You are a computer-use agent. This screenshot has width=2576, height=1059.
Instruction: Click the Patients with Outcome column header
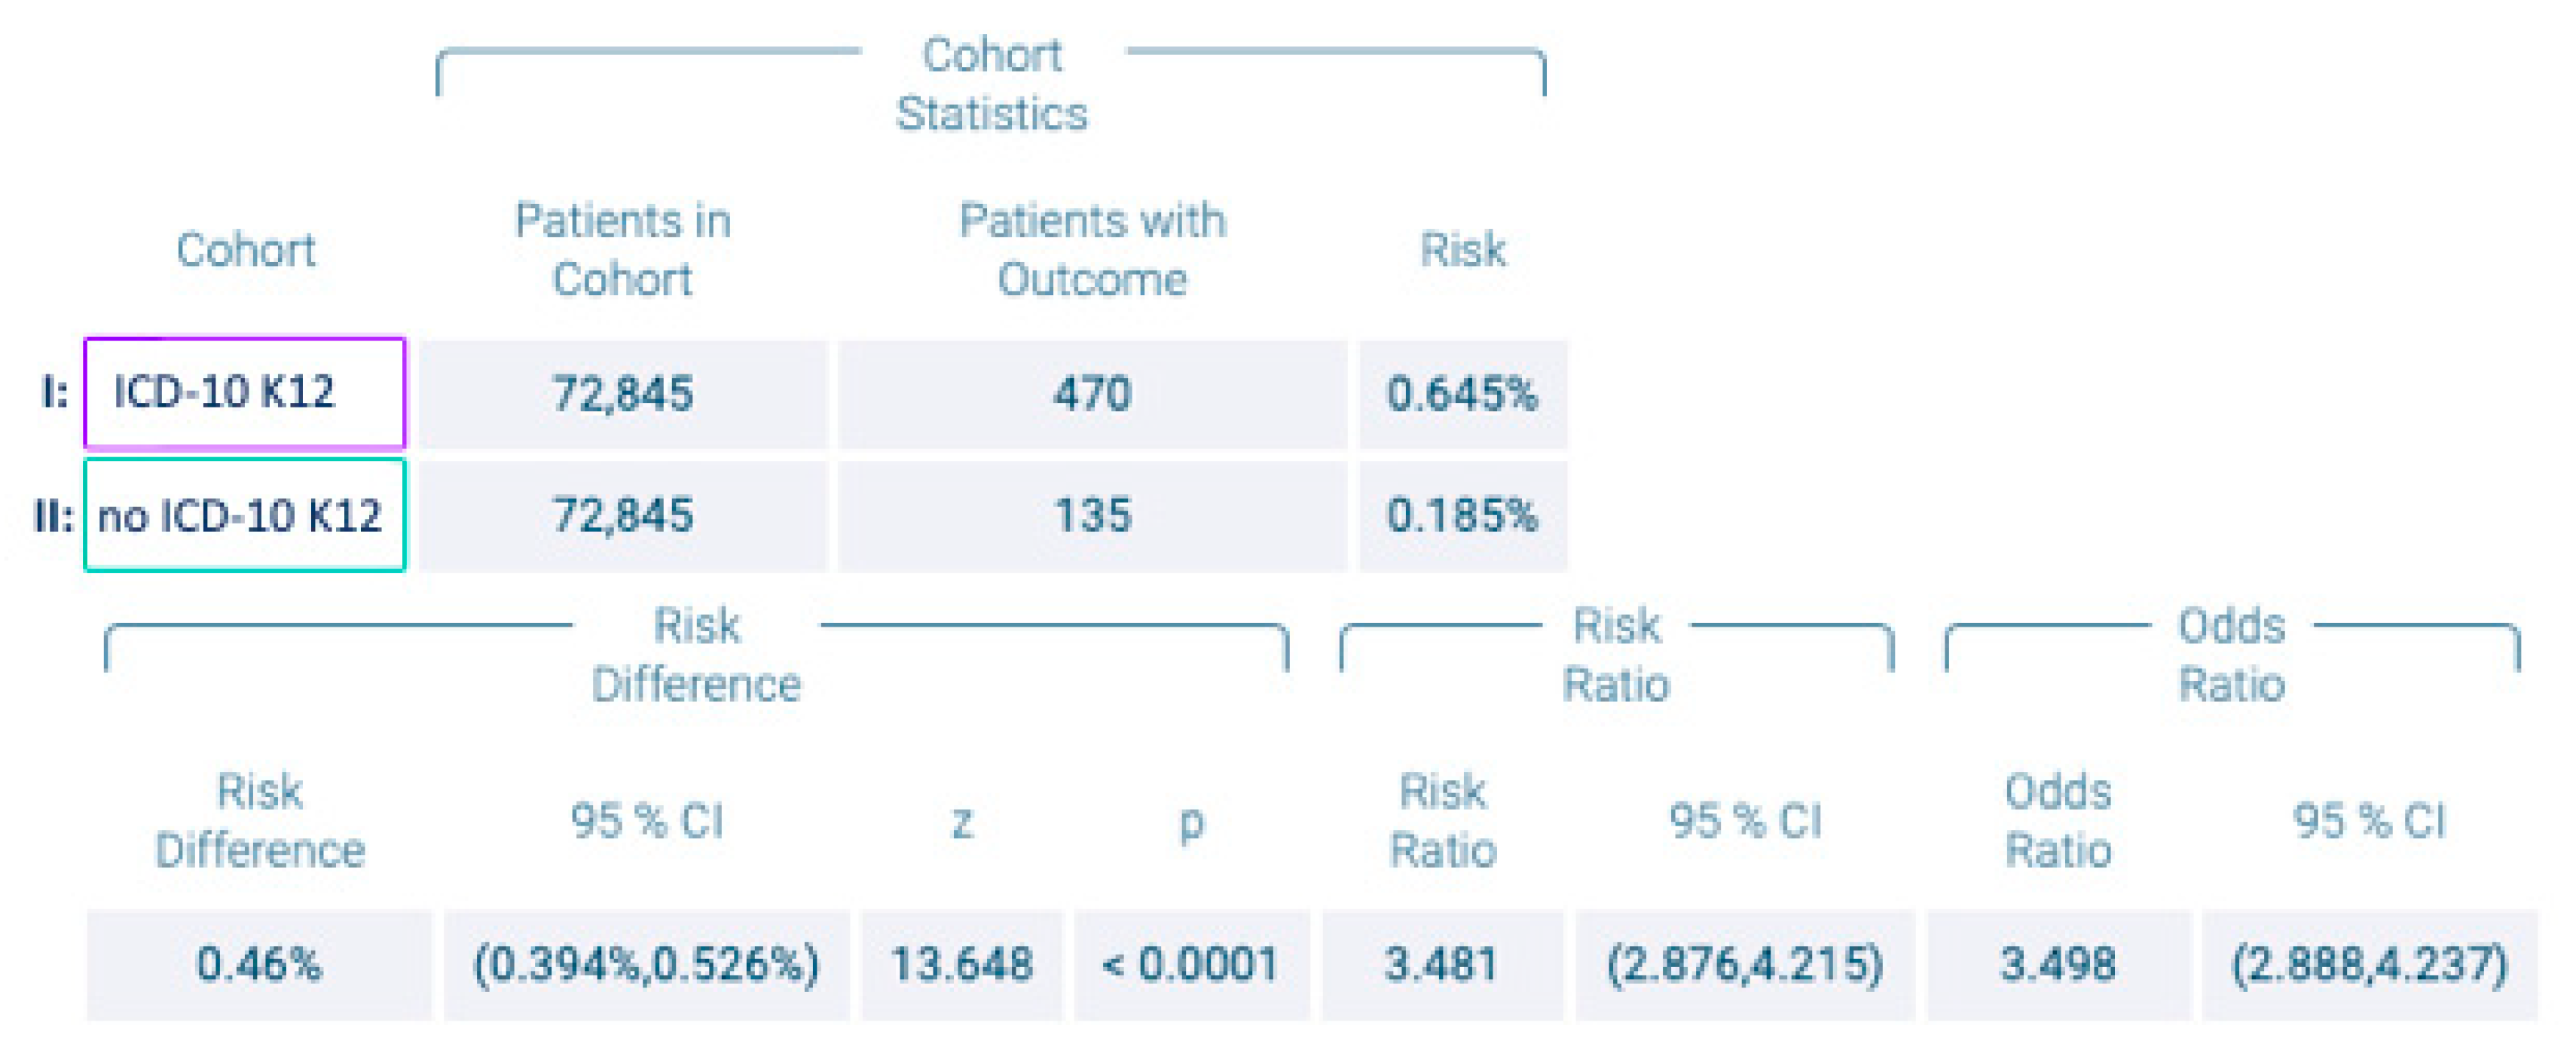(1092, 249)
